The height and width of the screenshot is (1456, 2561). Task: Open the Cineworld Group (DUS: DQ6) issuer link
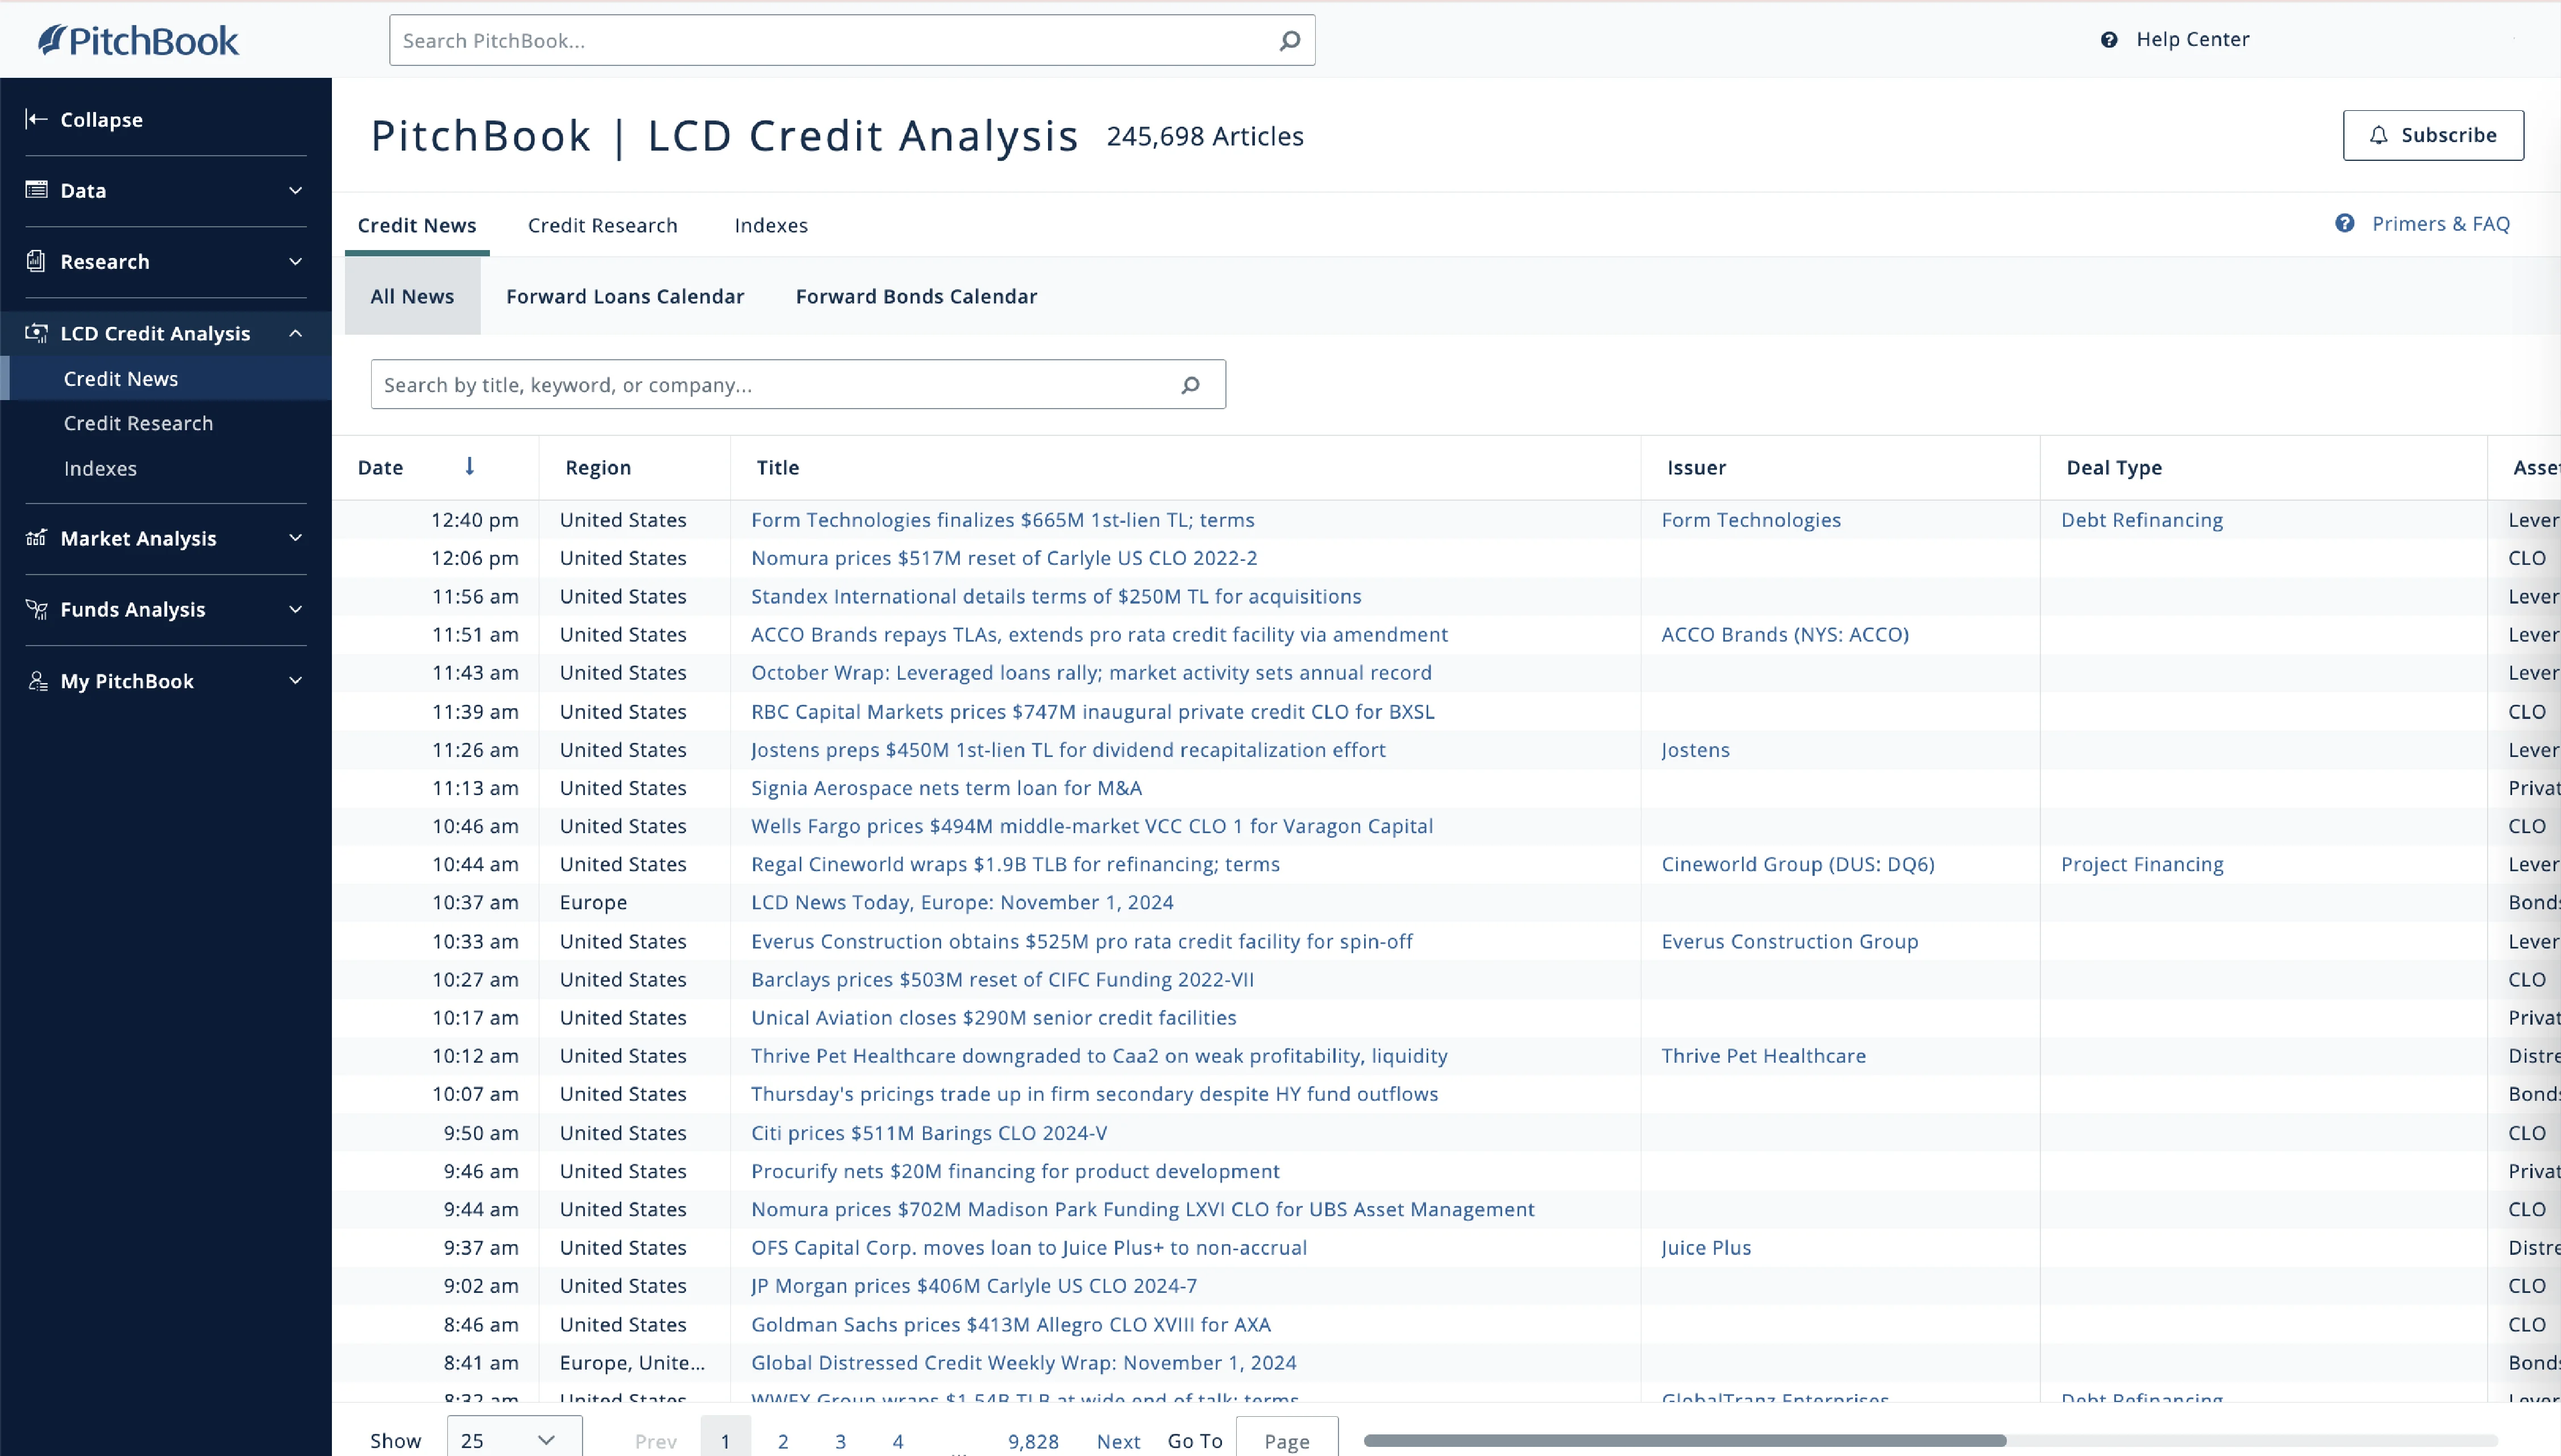point(1798,864)
